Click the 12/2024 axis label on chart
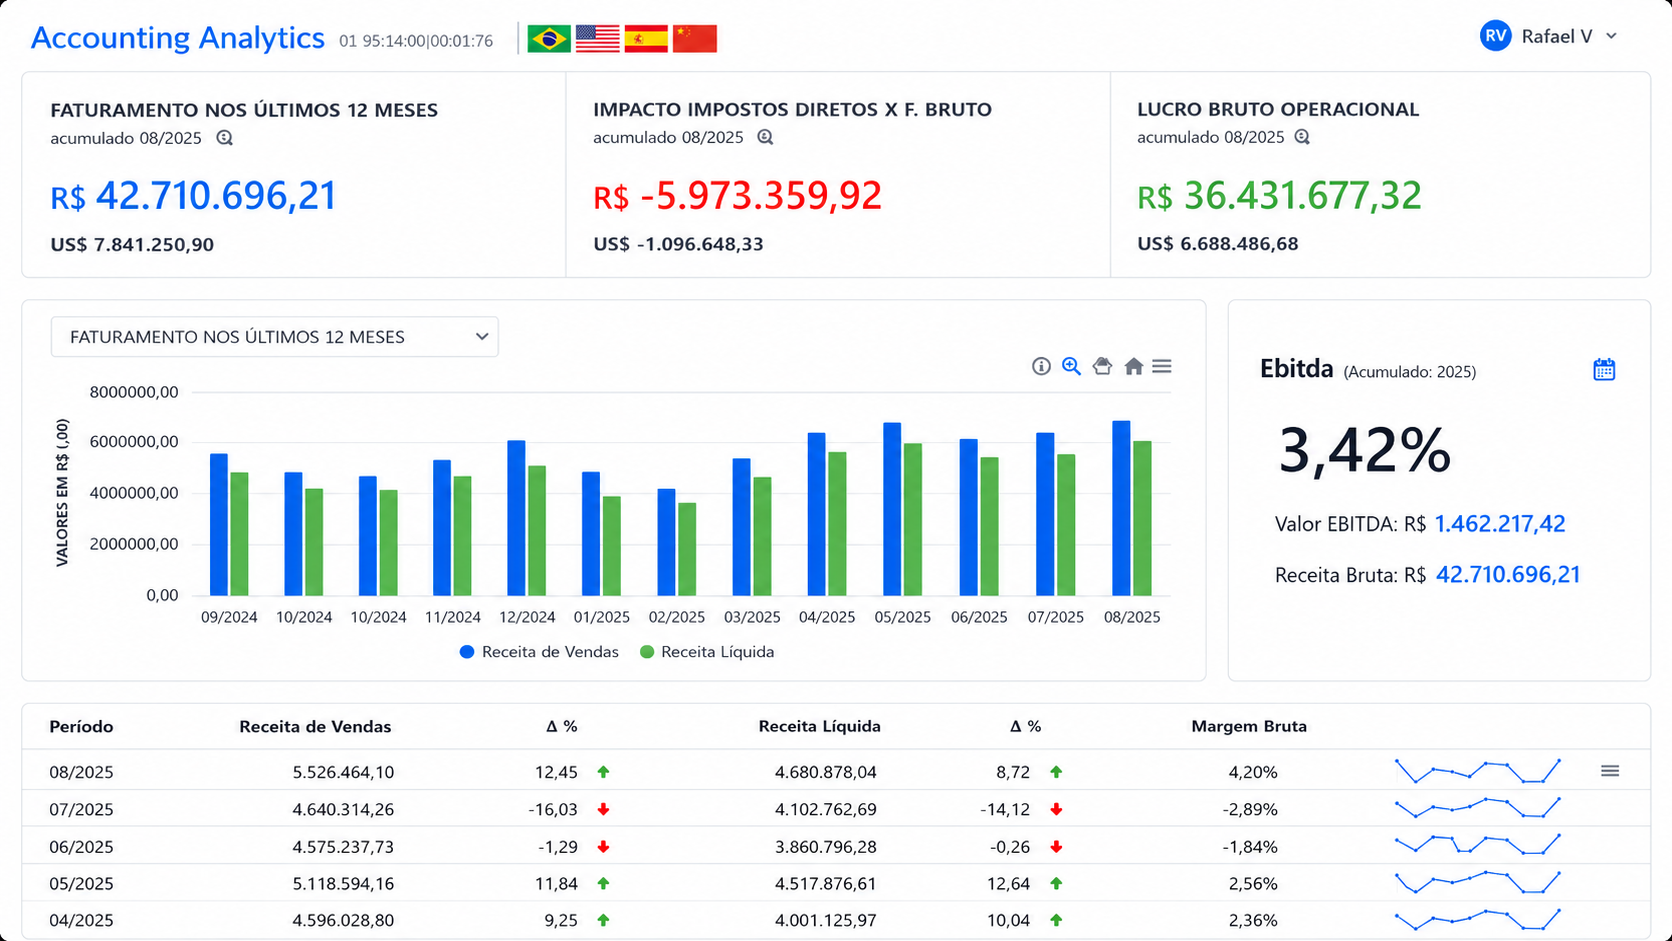Viewport: 1672px width, 941px height. click(x=527, y=618)
